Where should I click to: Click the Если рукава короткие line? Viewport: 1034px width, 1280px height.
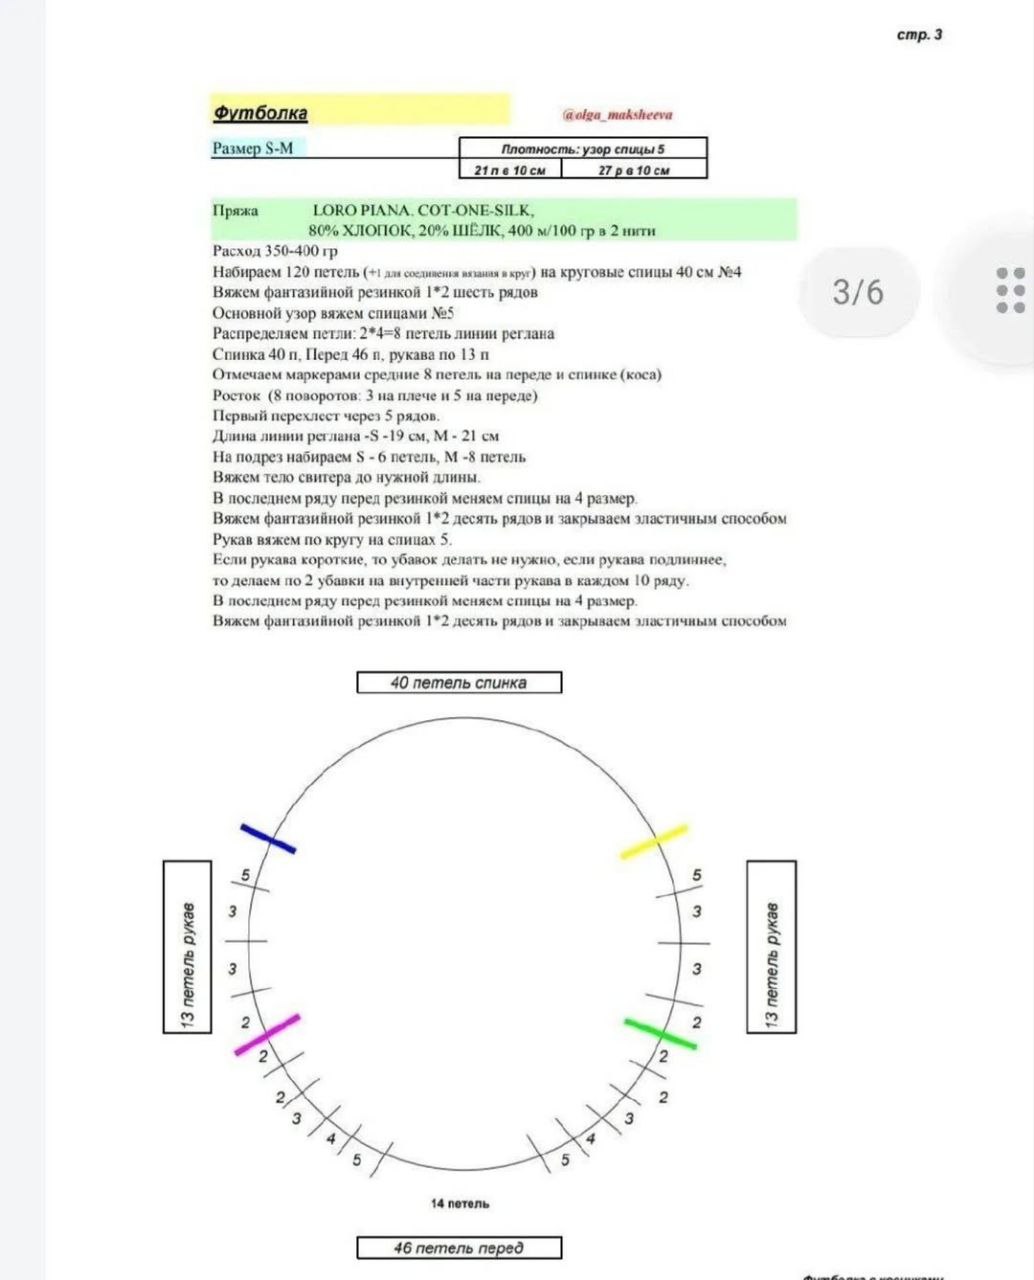tap(469, 560)
